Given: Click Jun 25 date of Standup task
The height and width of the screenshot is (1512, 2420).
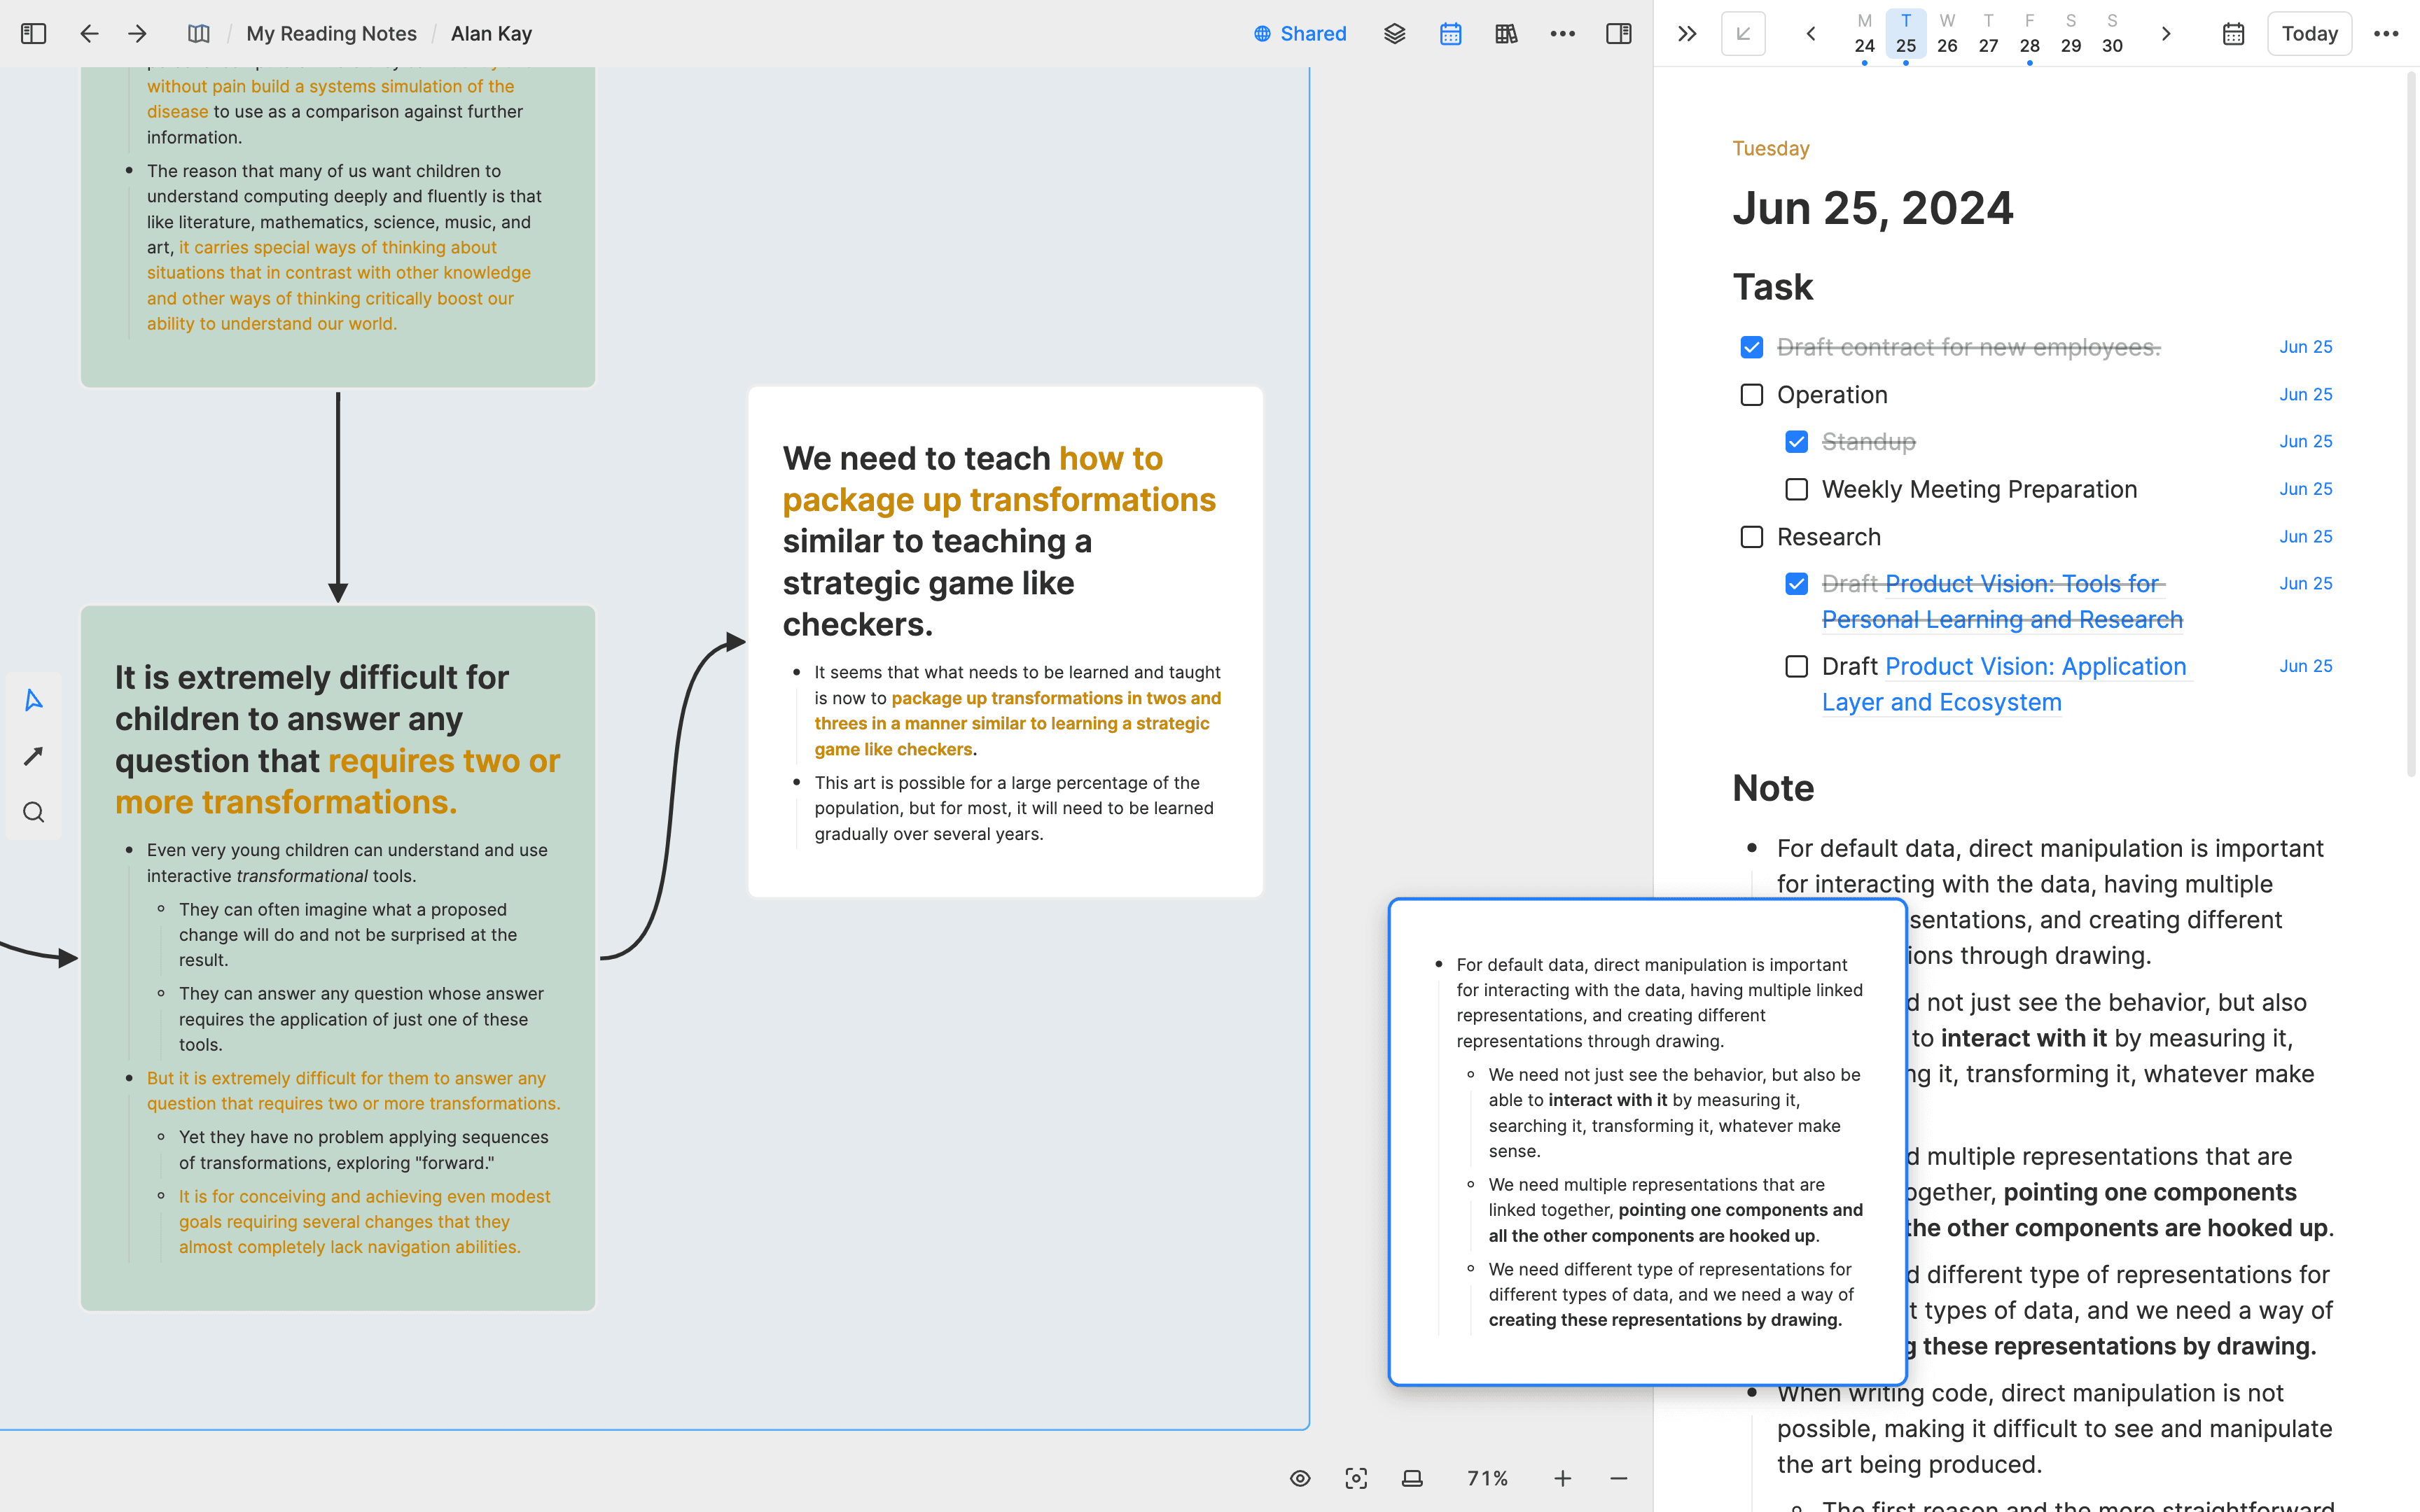Looking at the screenshot, I should click(2306, 441).
